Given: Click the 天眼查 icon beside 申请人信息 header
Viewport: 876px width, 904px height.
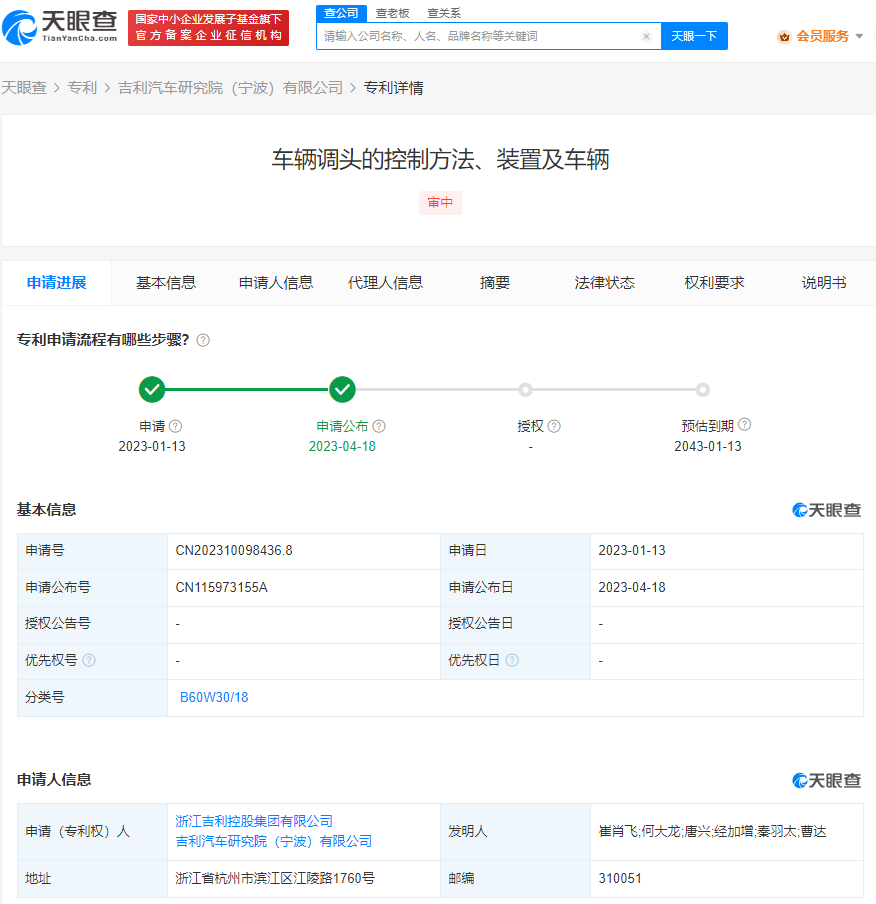Looking at the screenshot, I should click(x=828, y=780).
